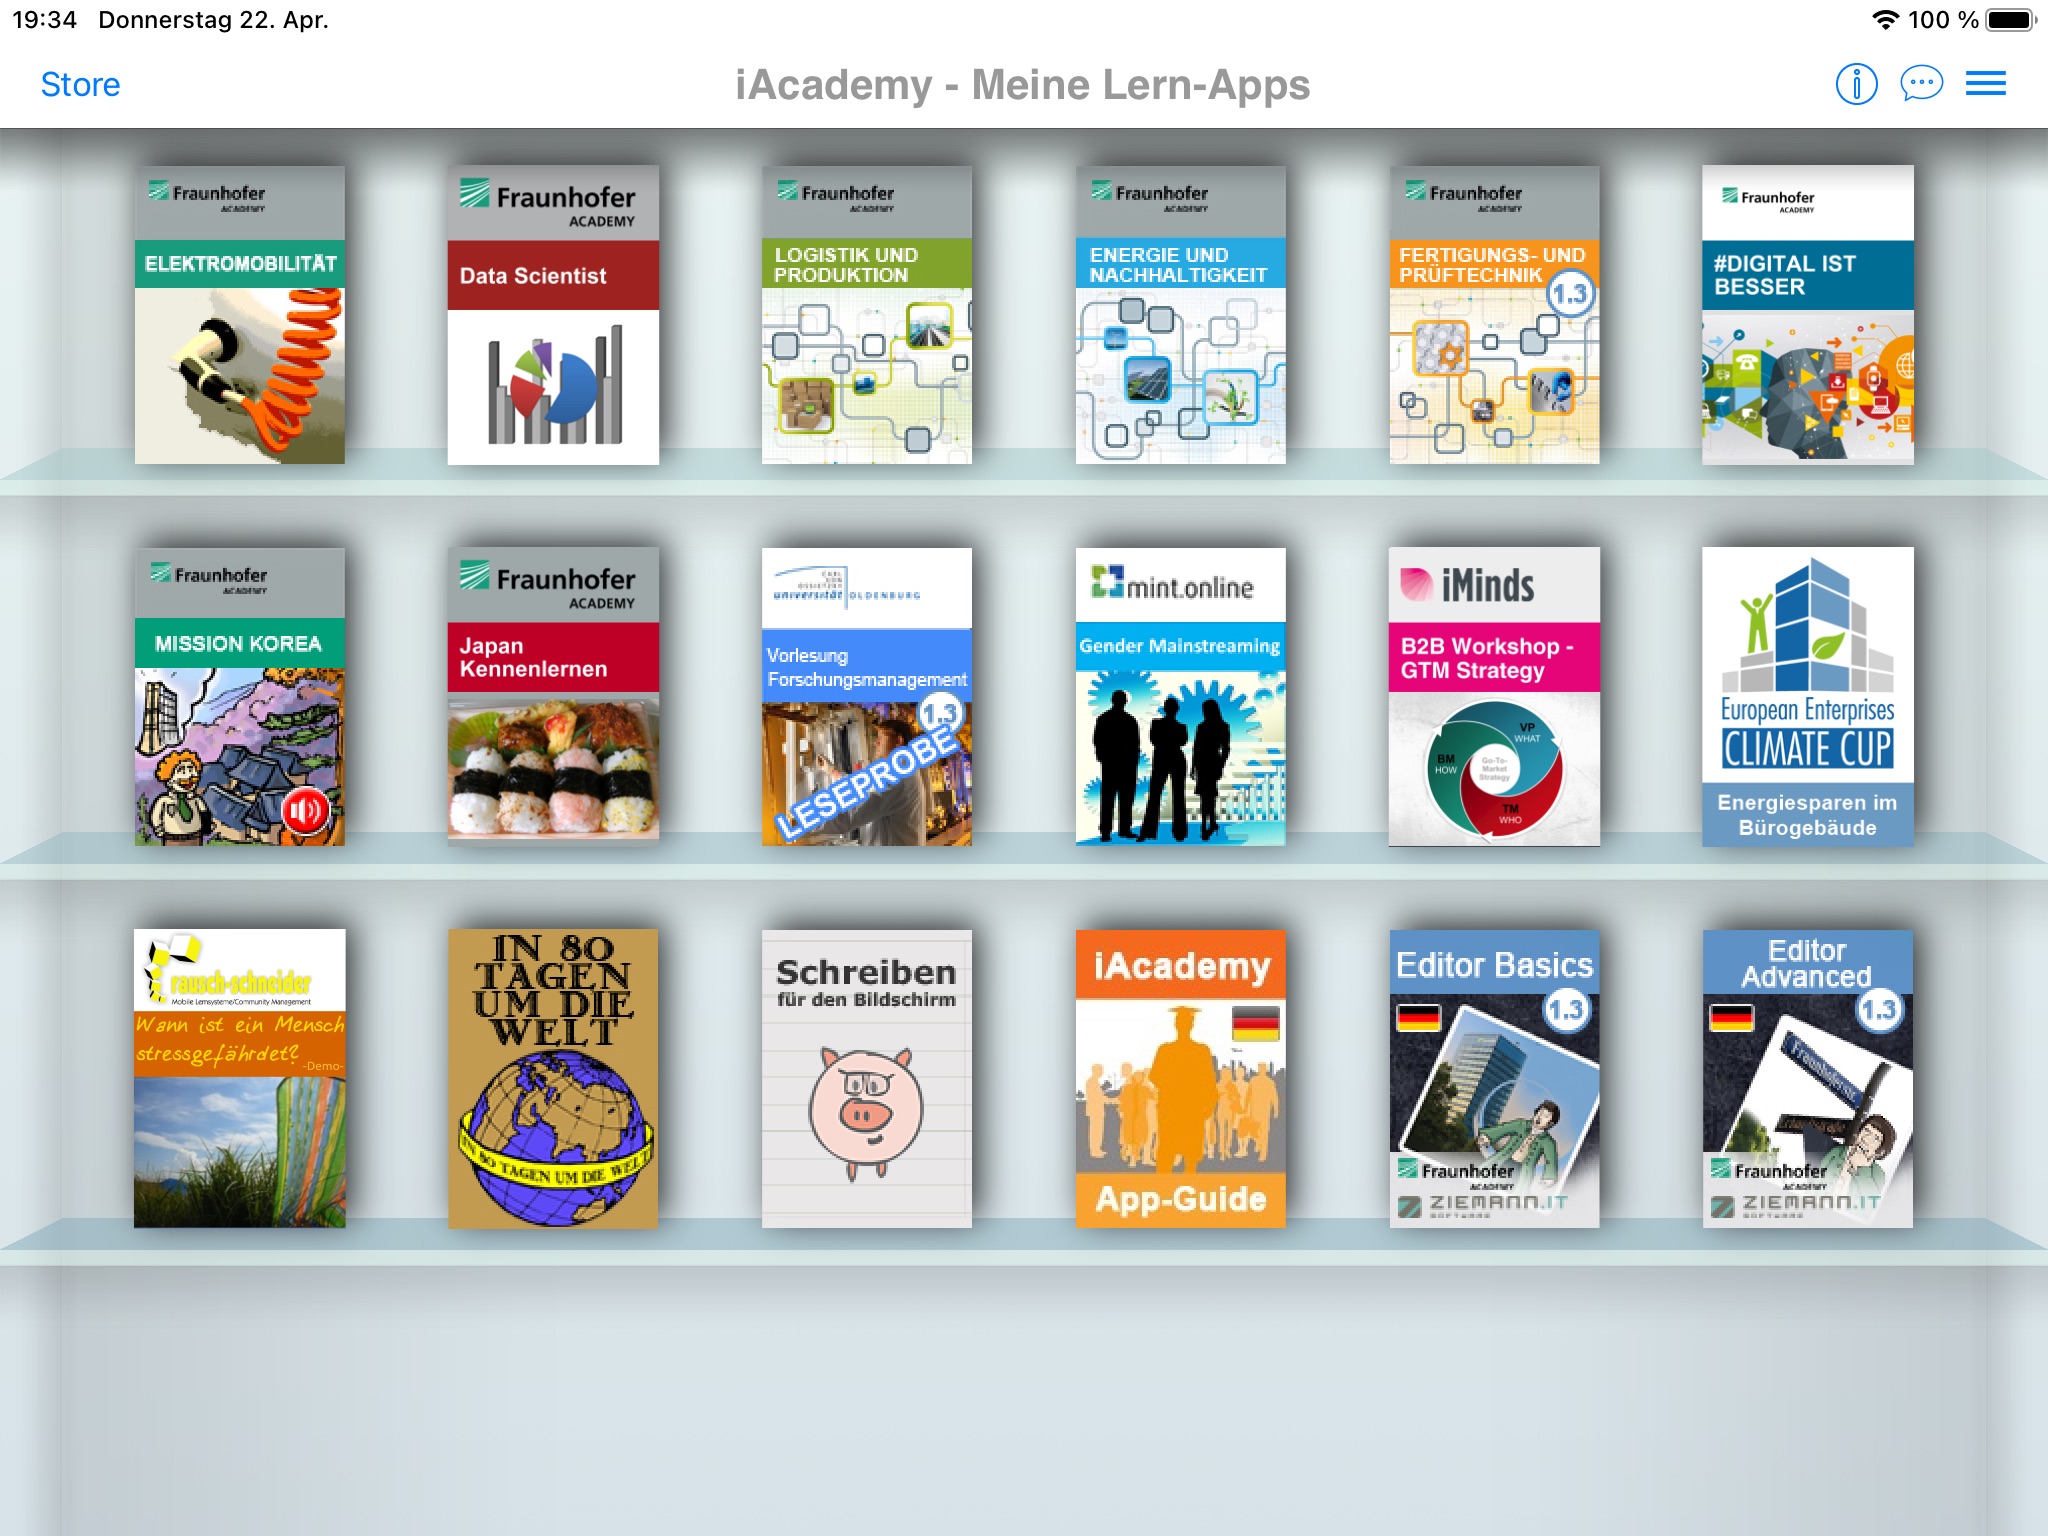Tap the iAcademy - Meine Lern-Apps title
Image resolution: width=2048 pixels, height=1536 pixels.
coord(1022,85)
